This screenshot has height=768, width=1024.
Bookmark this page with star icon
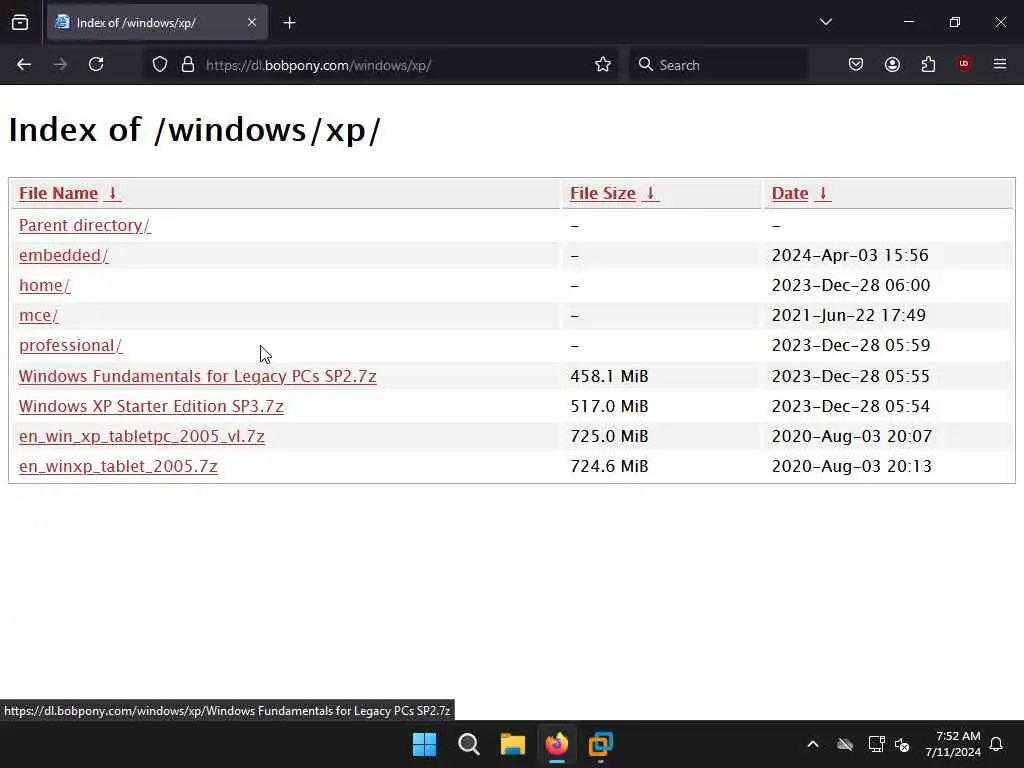coord(603,64)
